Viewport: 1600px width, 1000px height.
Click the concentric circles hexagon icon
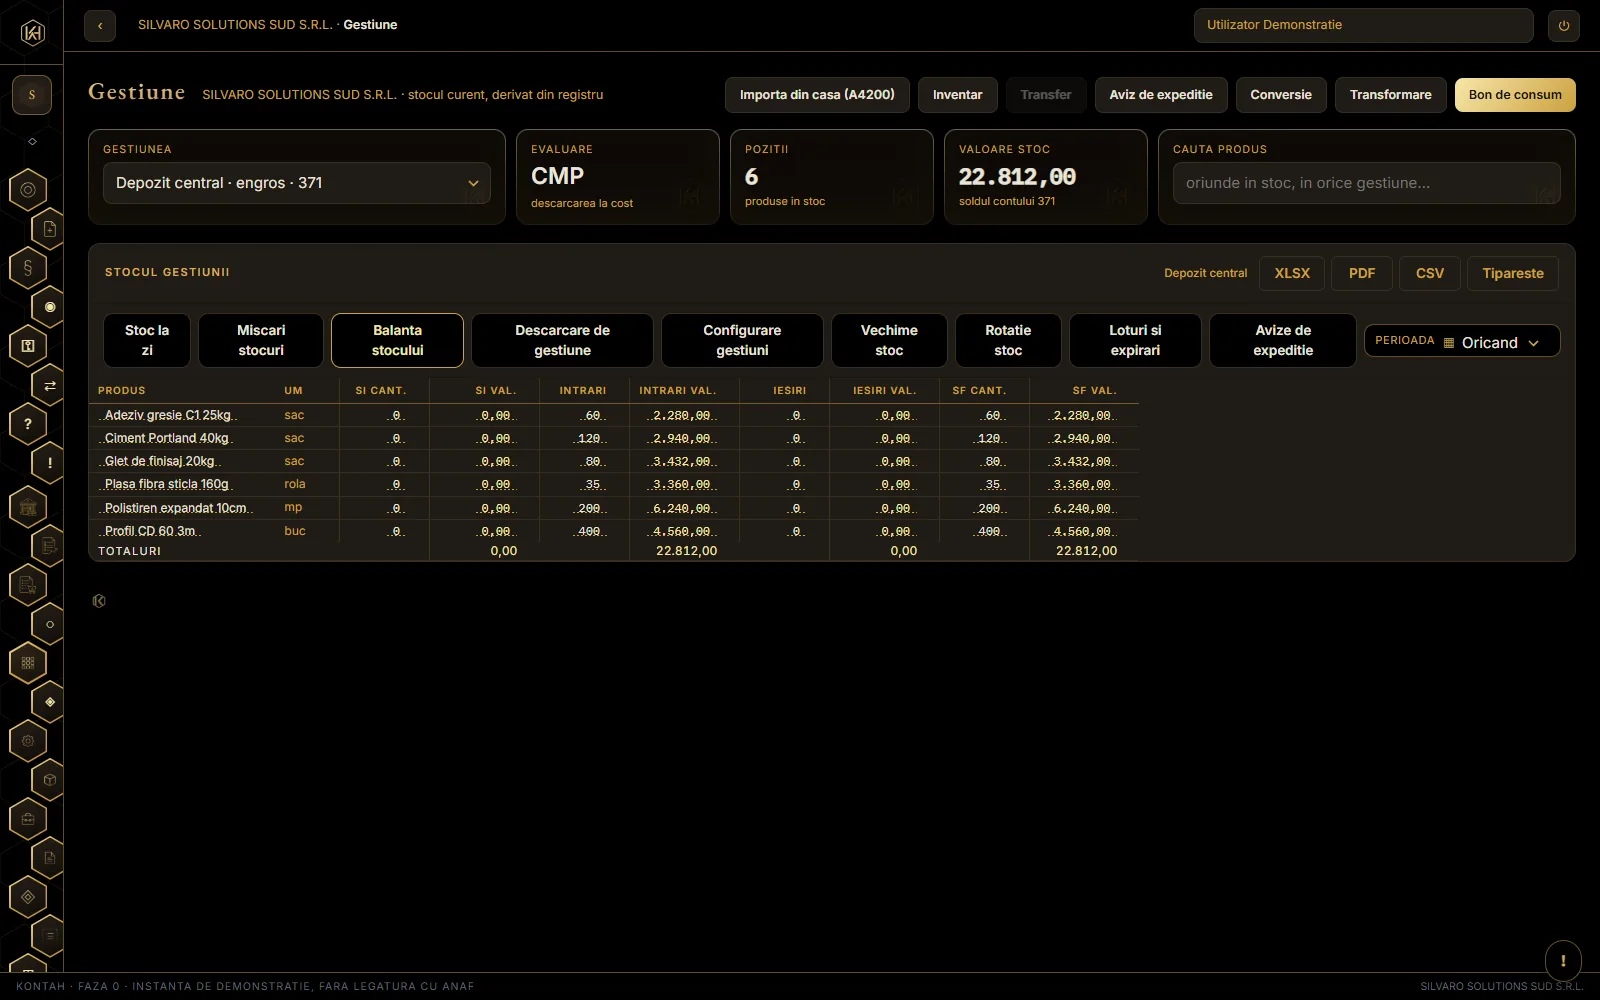tap(28, 190)
